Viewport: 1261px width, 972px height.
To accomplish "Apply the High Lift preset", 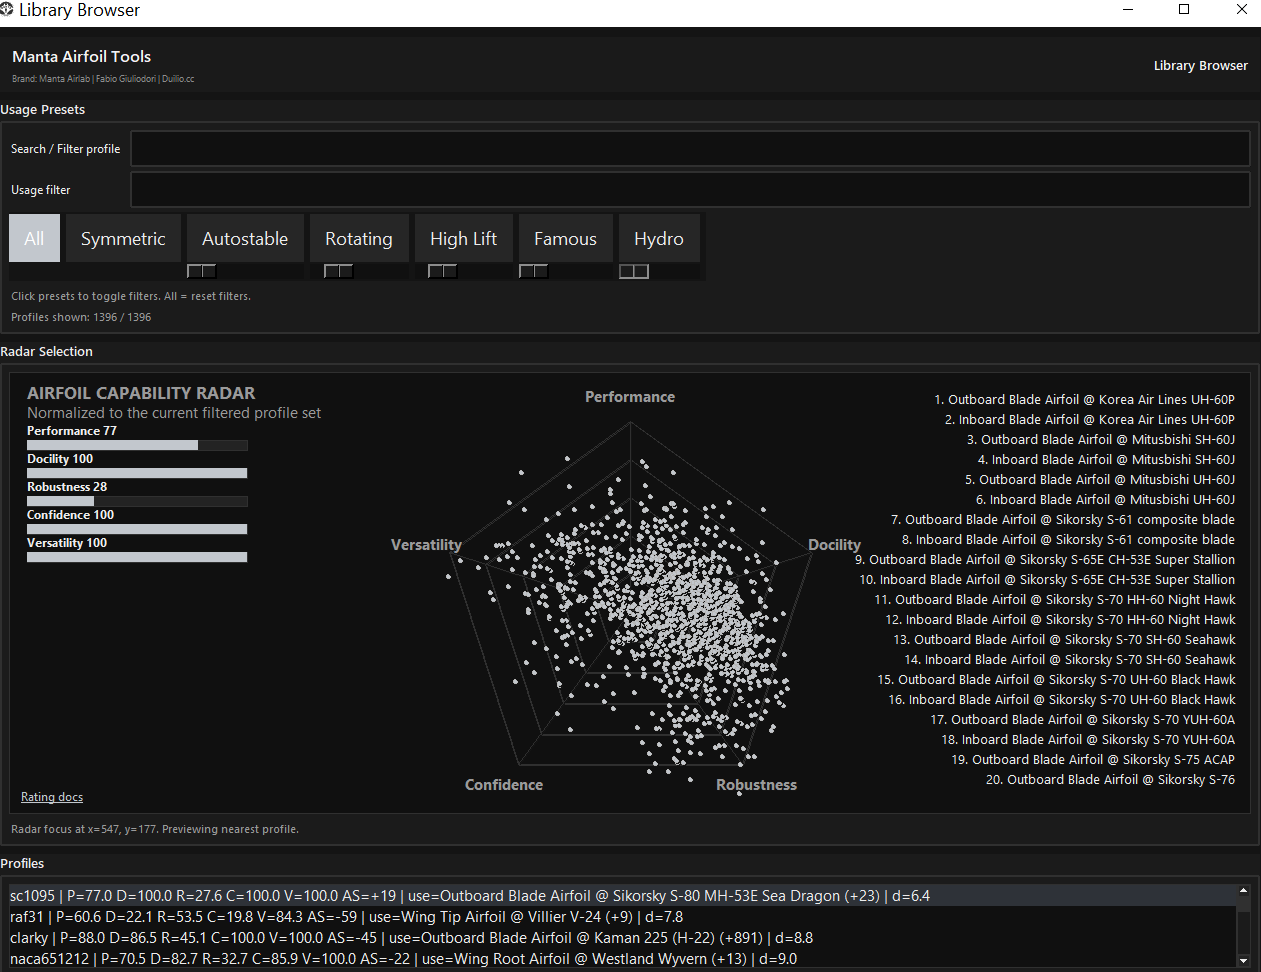I will (463, 238).
